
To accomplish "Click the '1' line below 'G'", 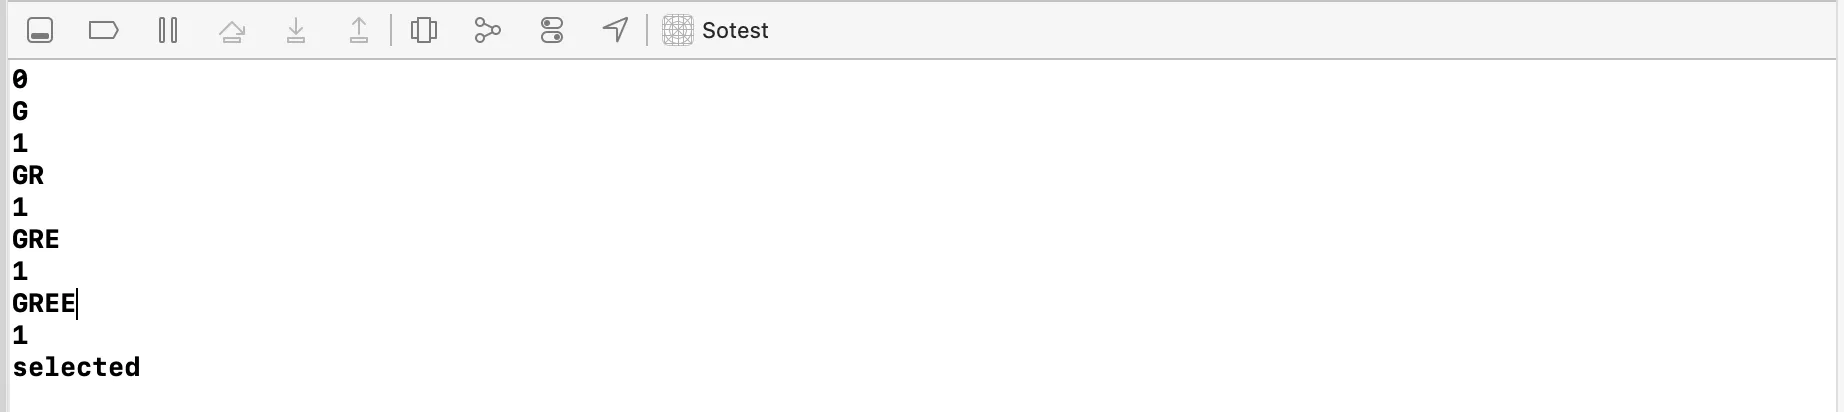I will 20,143.
